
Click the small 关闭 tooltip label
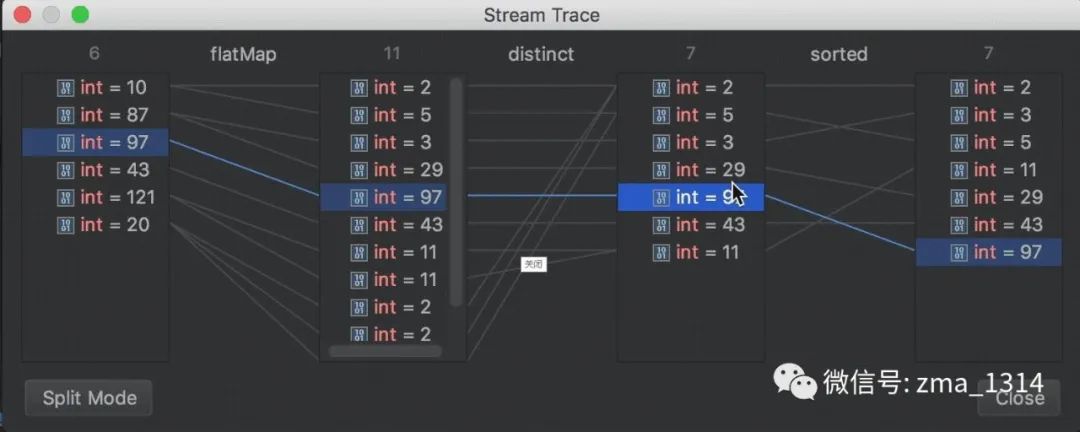(533, 264)
